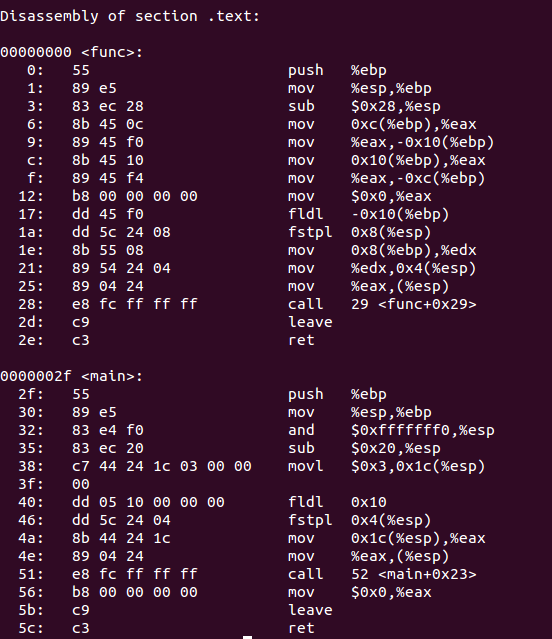Click the 'leave' instruction at address 2d
This screenshot has height=639, width=552.
pyautogui.click(x=310, y=322)
